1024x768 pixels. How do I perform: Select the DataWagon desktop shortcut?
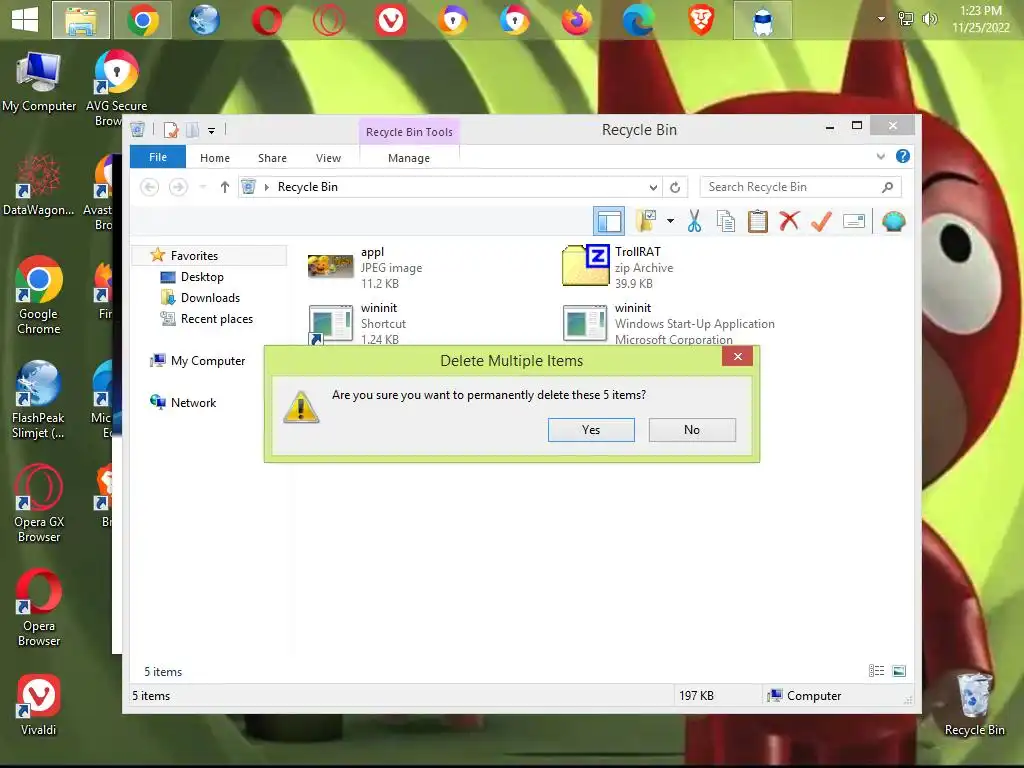39,185
